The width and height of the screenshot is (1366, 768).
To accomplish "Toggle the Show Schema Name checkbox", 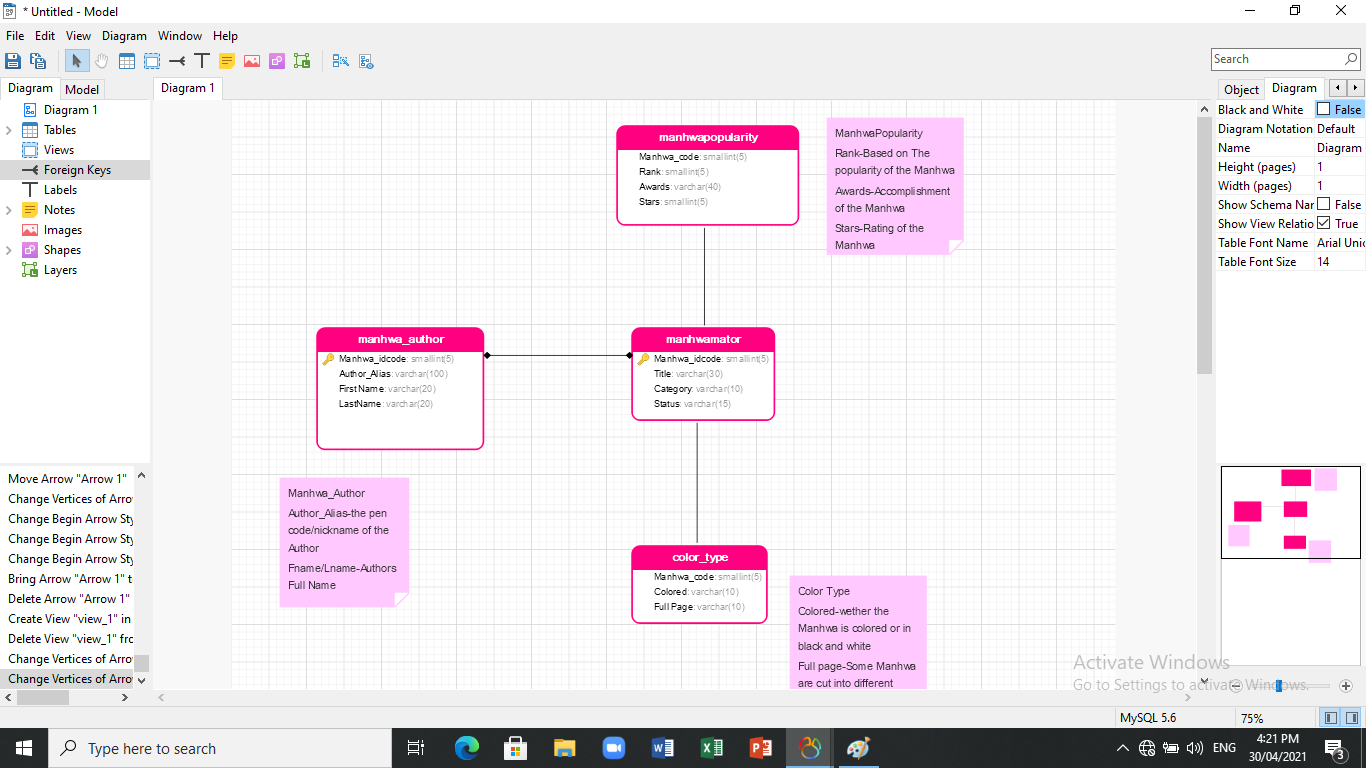I will [x=1324, y=204].
